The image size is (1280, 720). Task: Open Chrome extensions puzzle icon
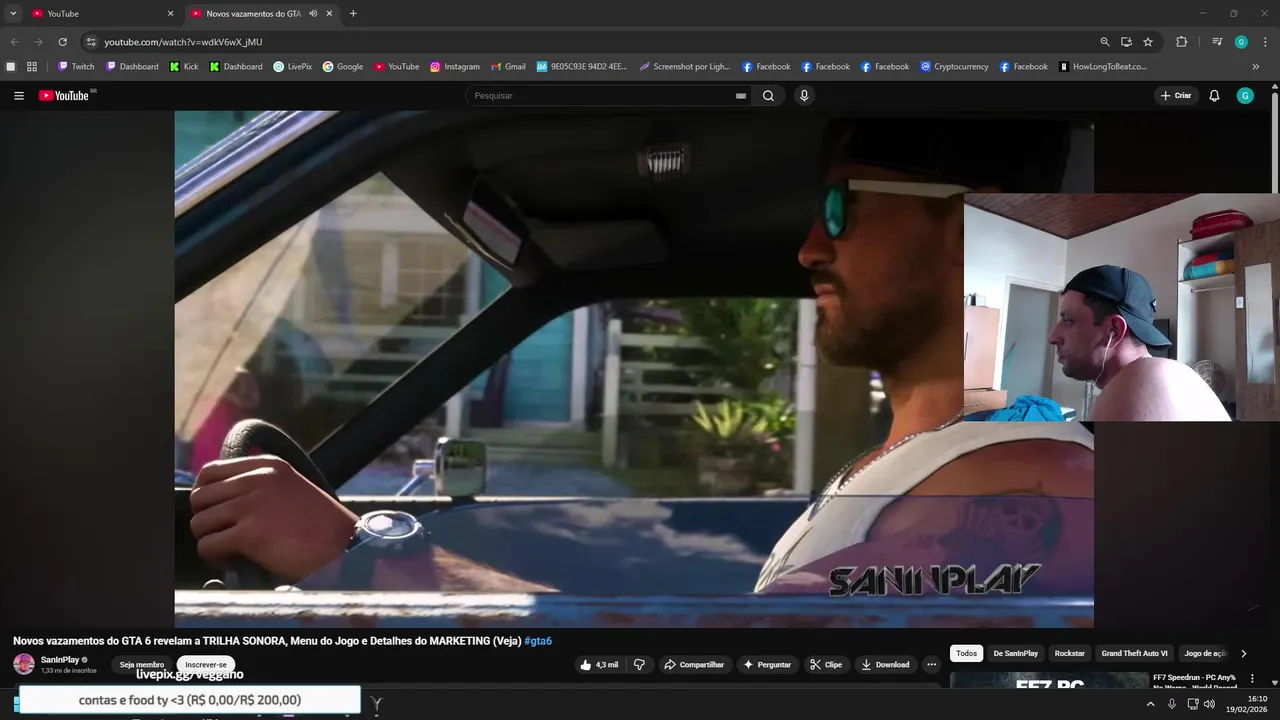point(1181,42)
